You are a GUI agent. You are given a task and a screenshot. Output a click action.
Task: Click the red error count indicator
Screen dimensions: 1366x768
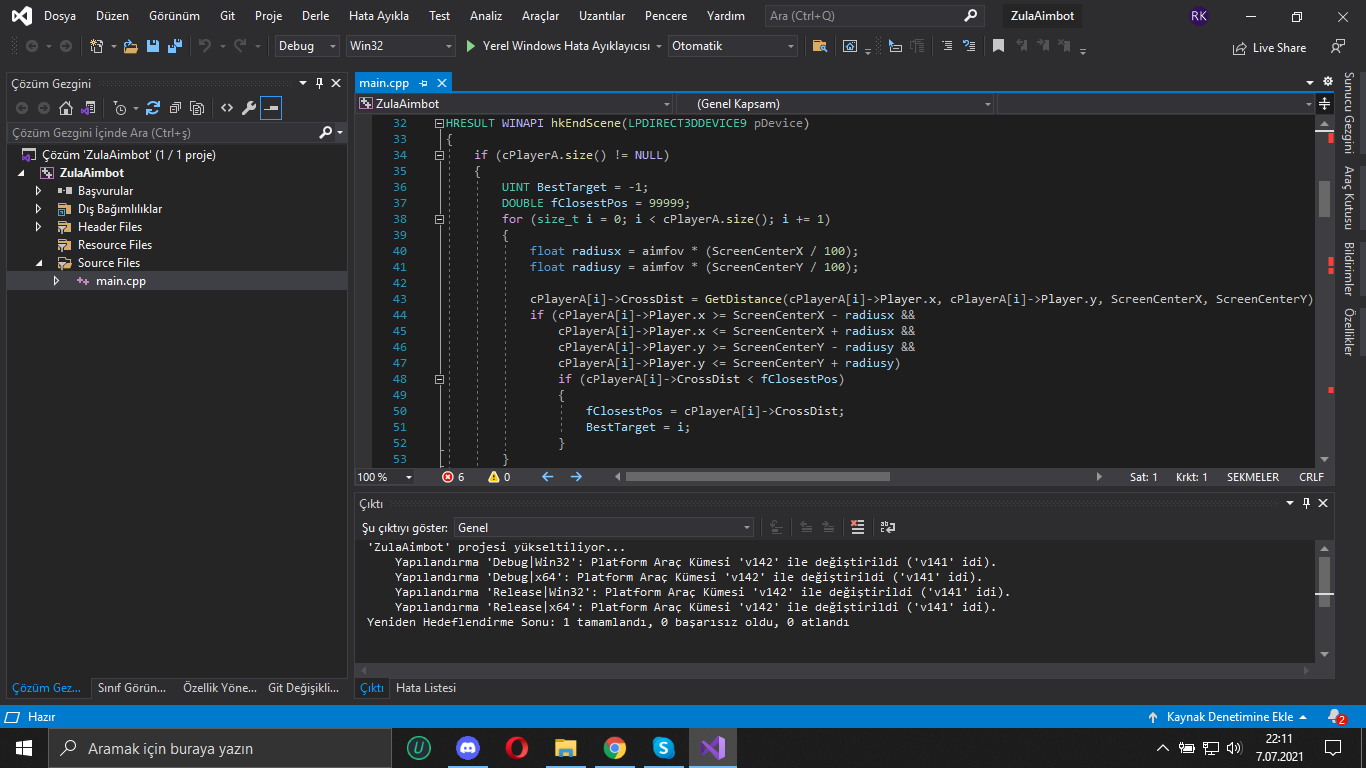(x=453, y=477)
